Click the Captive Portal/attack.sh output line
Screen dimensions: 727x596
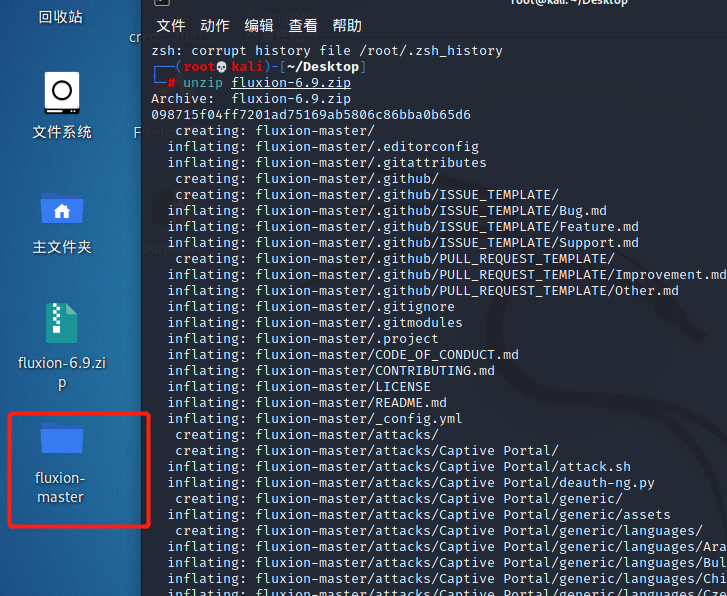coord(399,467)
